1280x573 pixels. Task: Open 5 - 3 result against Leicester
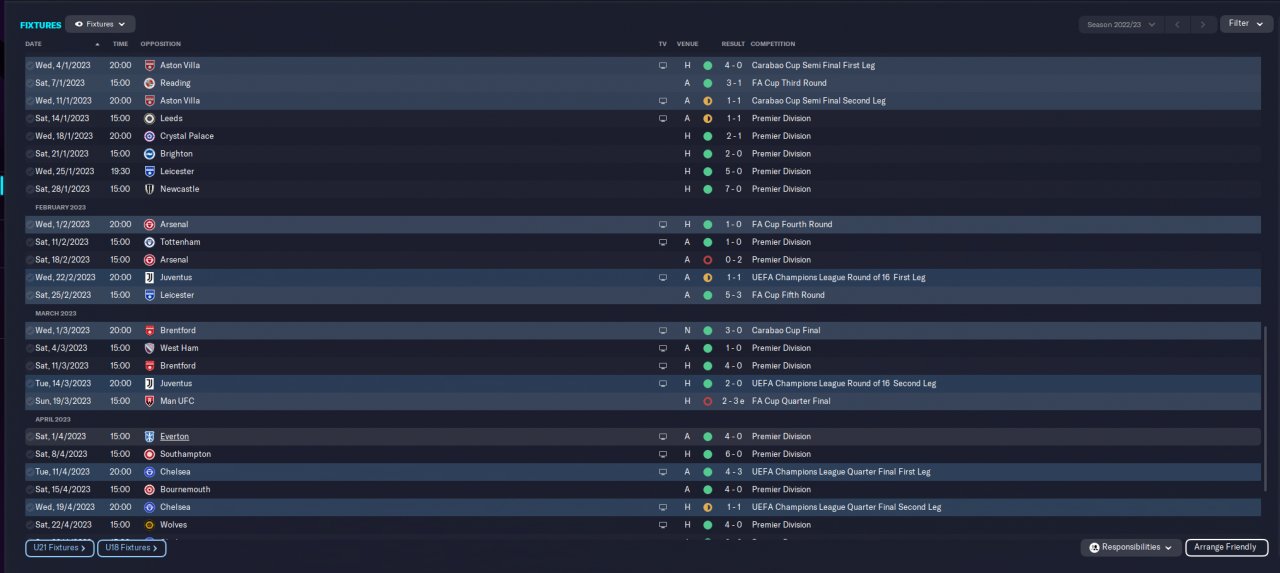733,295
